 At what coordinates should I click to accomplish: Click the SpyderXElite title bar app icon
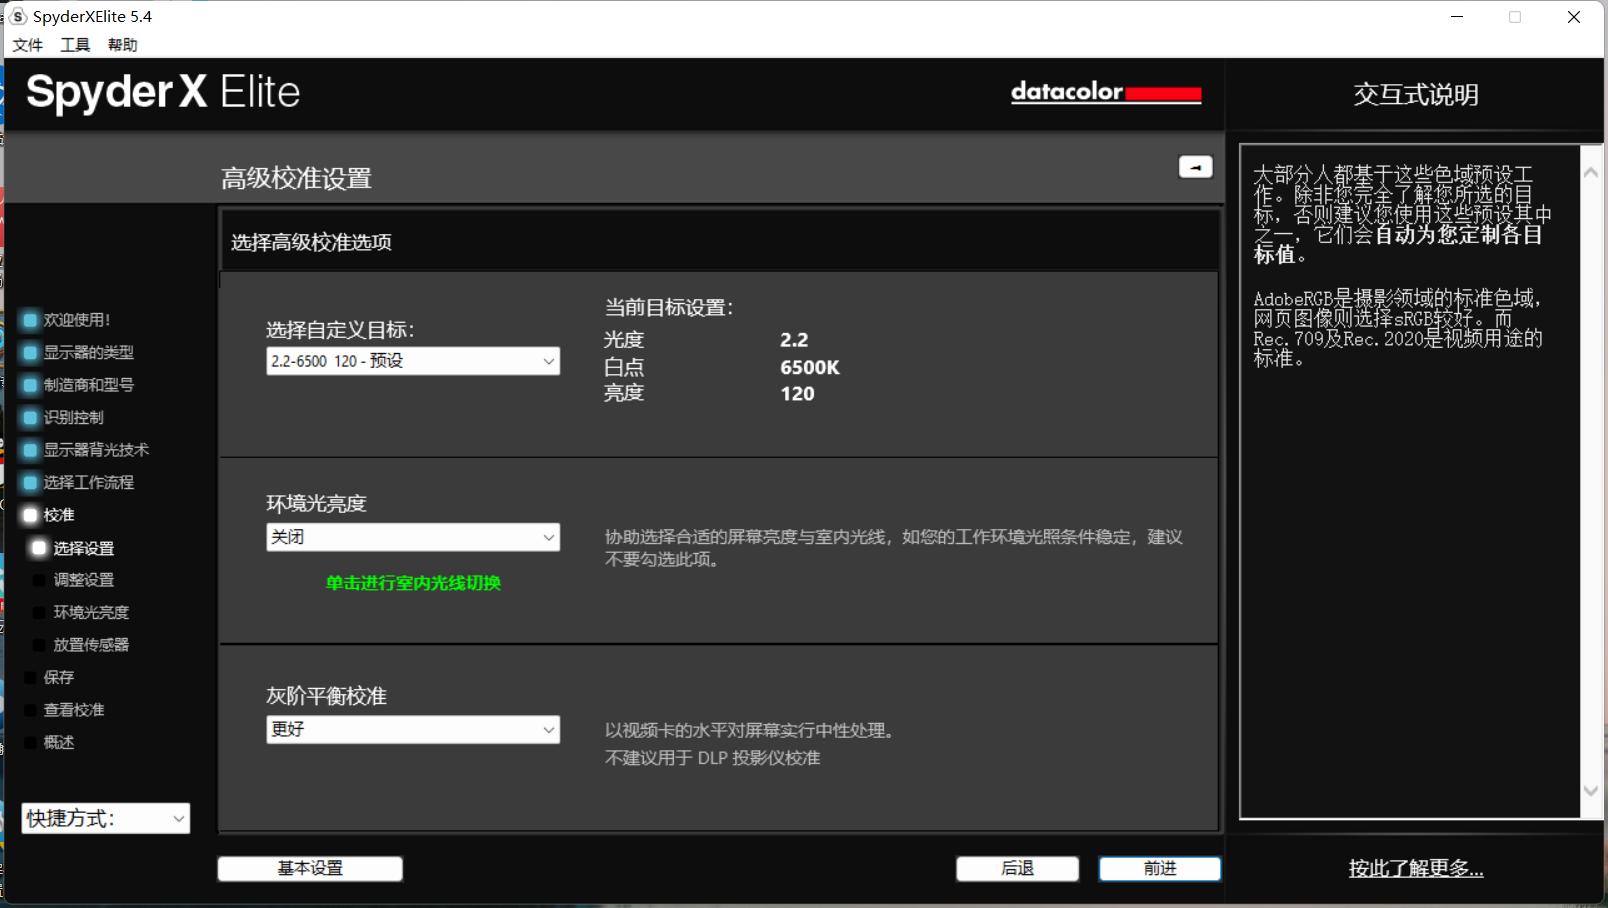click(x=17, y=16)
